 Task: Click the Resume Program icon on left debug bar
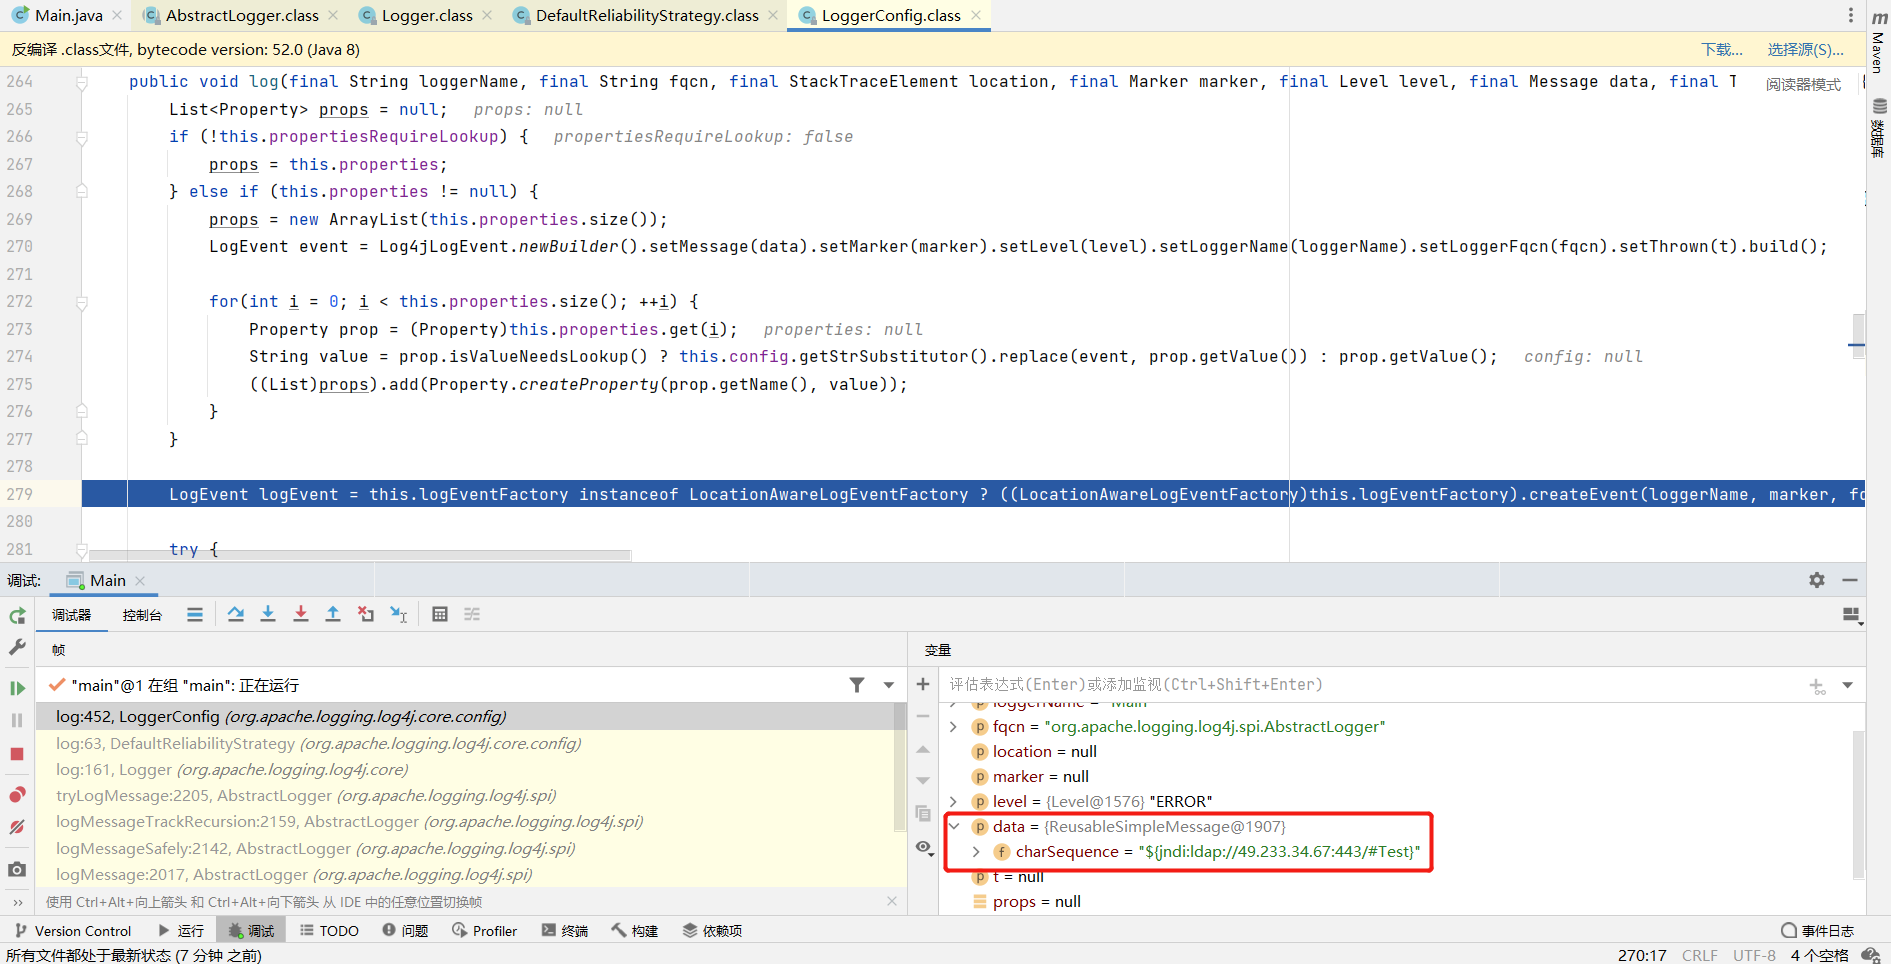[x=16, y=688]
